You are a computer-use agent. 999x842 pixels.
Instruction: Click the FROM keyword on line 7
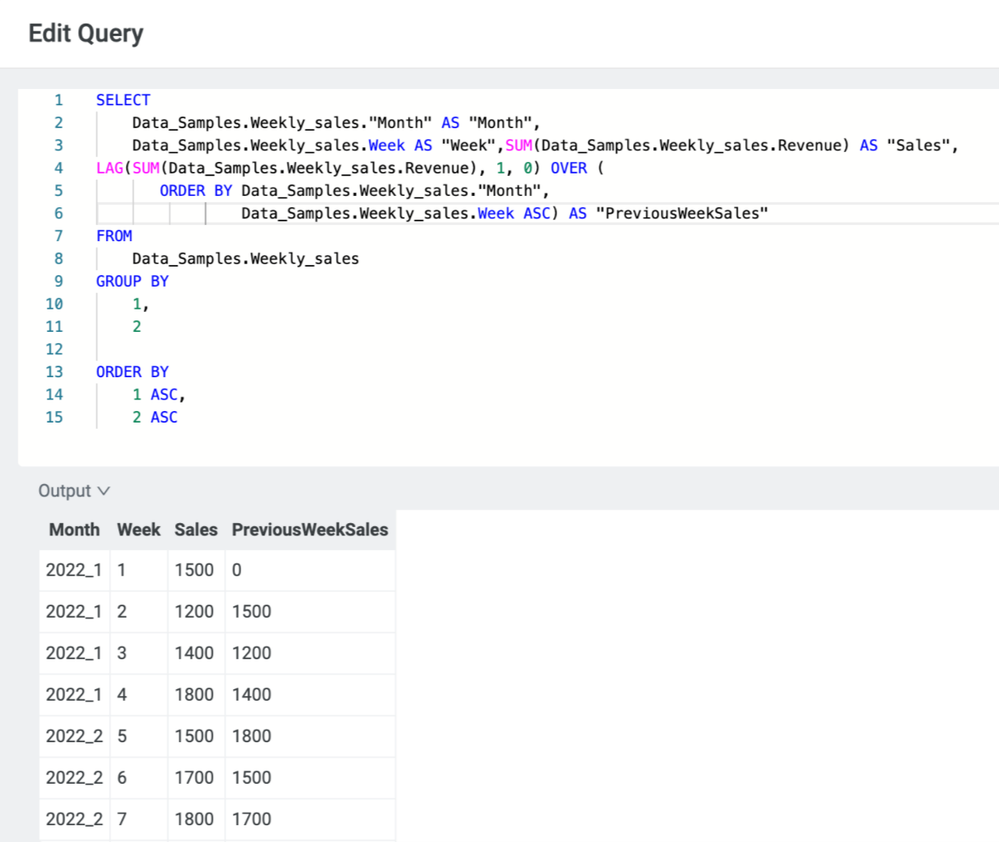[114, 236]
